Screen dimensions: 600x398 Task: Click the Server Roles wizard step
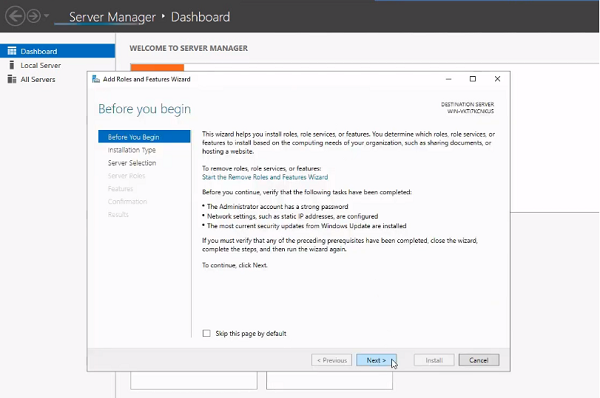[126, 176]
